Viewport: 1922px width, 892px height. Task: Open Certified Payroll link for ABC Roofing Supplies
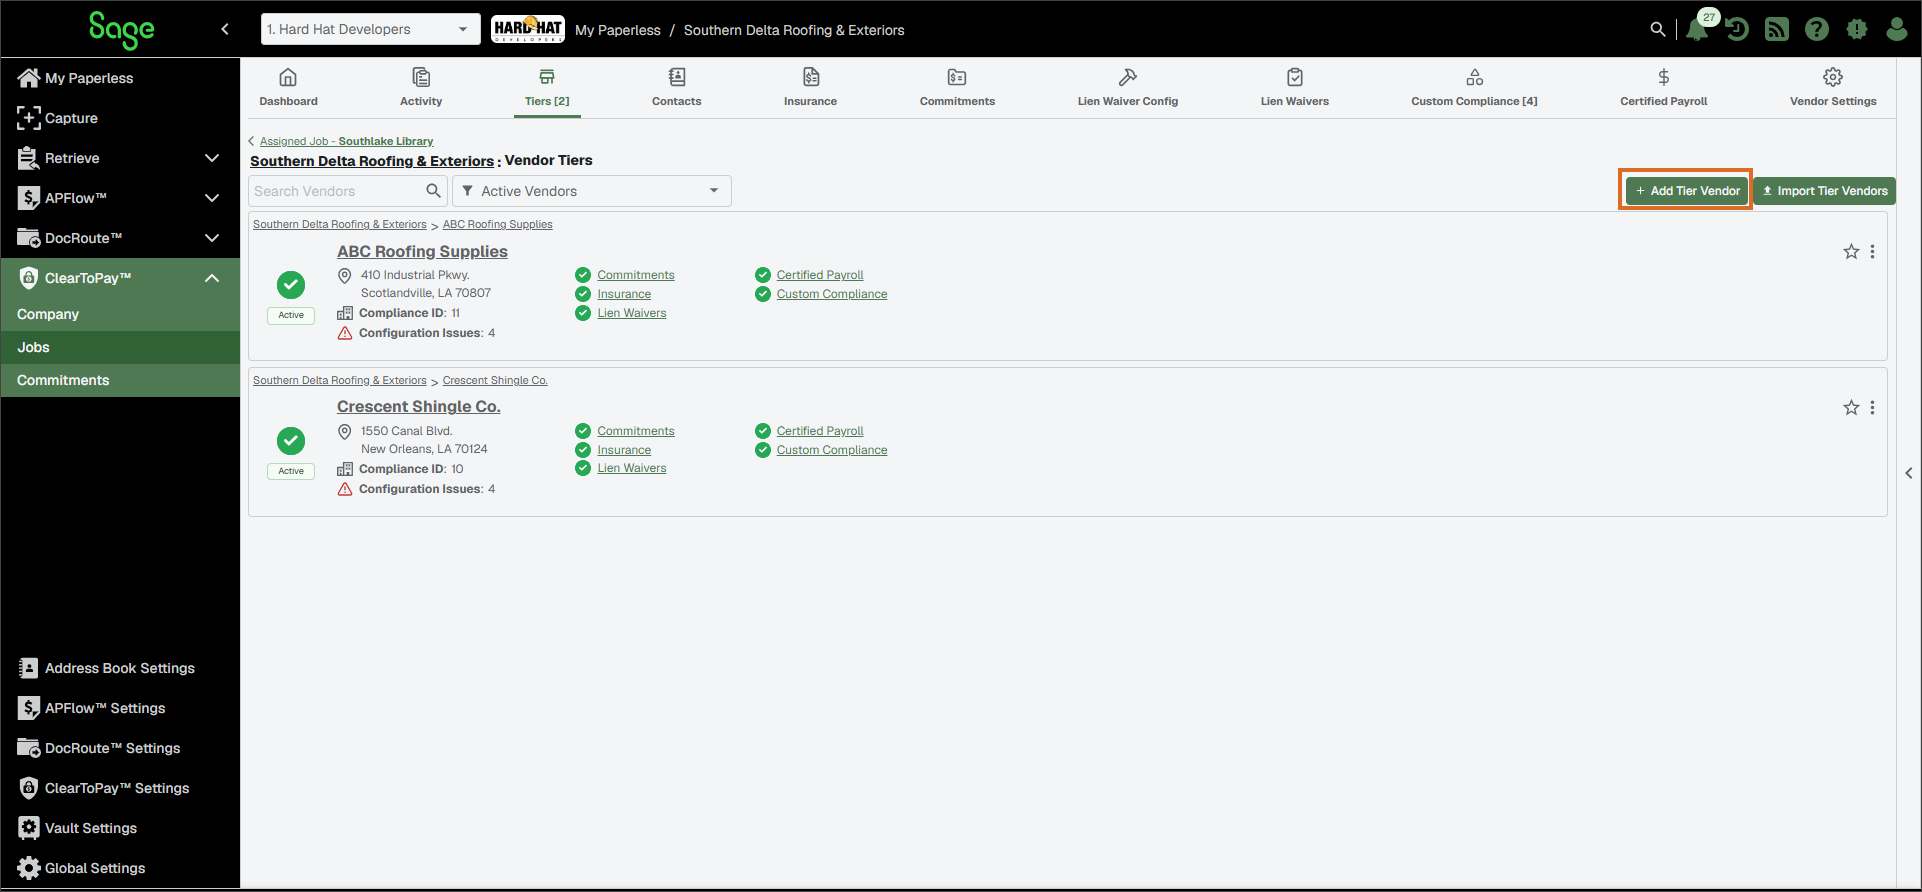pos(820,275)
